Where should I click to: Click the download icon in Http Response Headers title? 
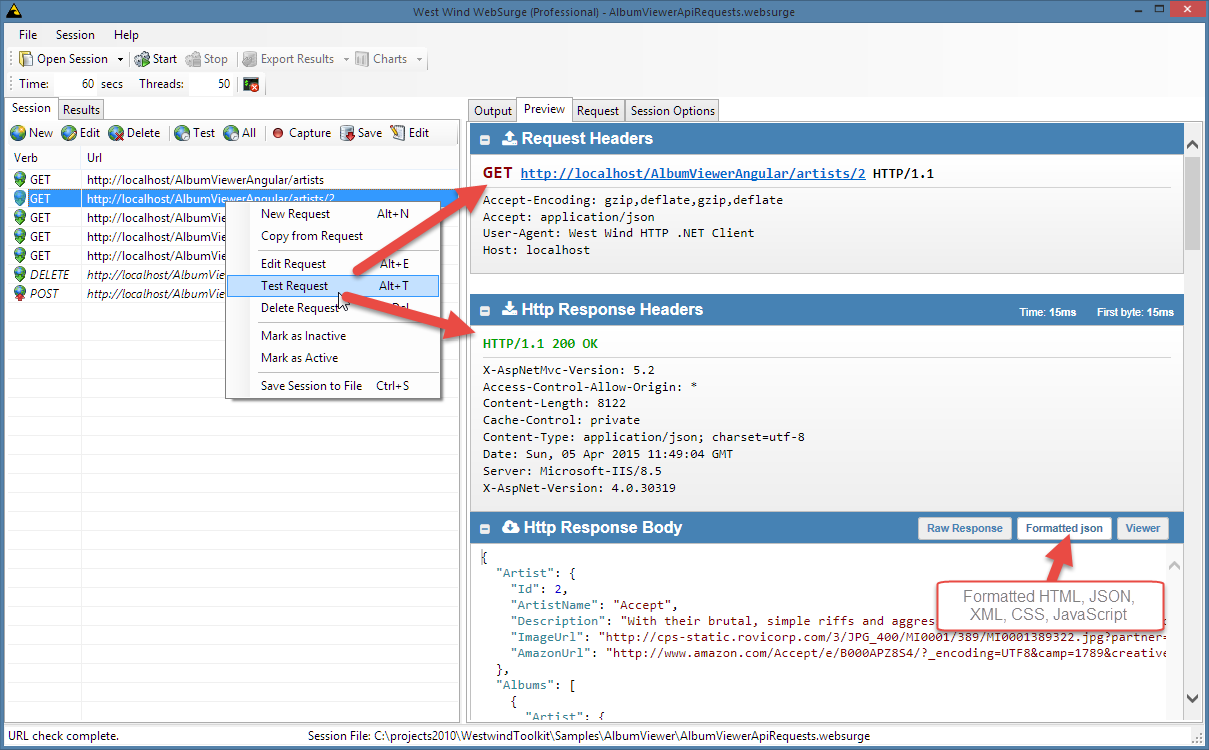(x=509, y=310)
